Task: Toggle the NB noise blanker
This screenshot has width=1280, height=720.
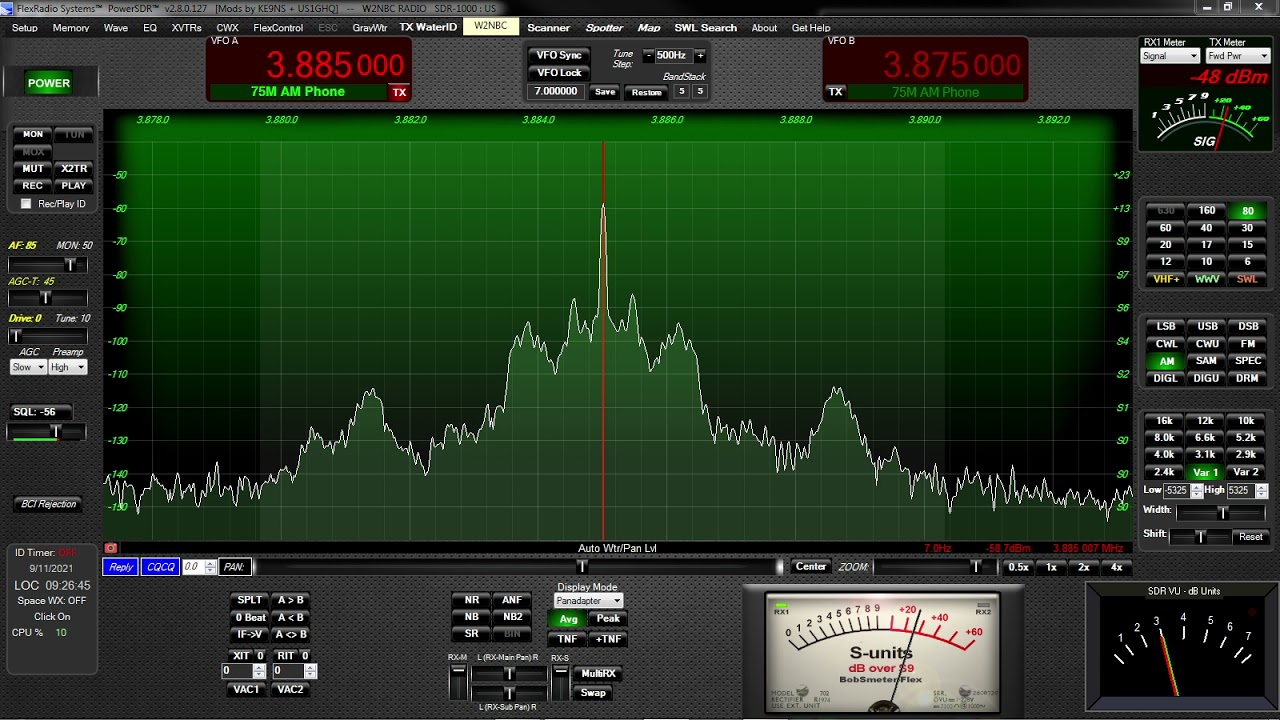Action: pos(471,617)
